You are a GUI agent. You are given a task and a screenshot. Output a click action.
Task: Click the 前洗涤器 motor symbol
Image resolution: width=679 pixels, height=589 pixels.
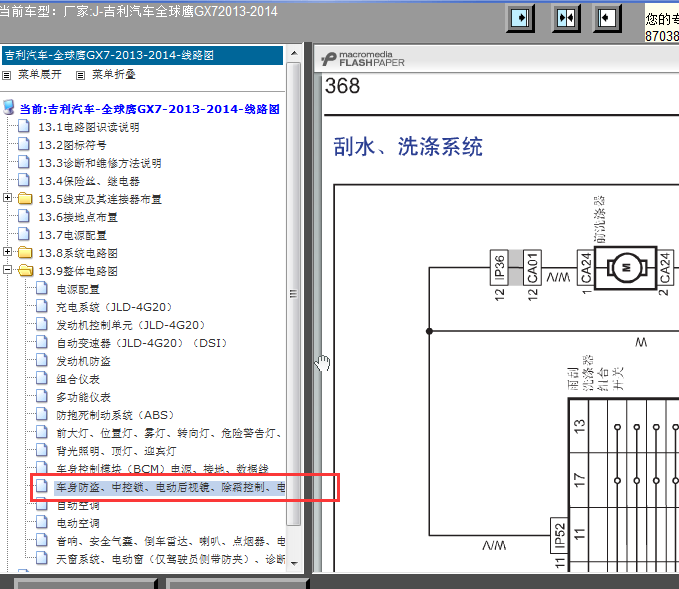(x=626, y=268)
